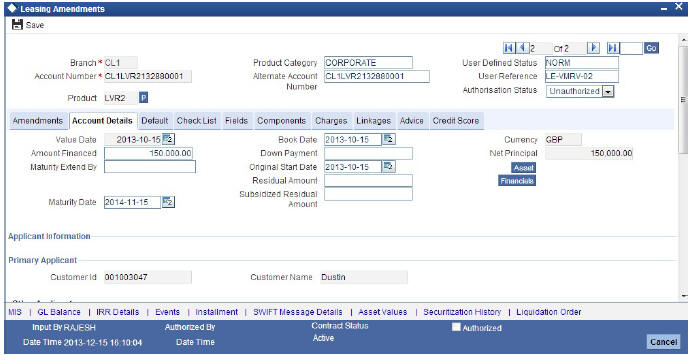Viewport: 694px width, 363px height.
Task: Open Maturity Date calendar picker
Action: click(x=168, y=202)
